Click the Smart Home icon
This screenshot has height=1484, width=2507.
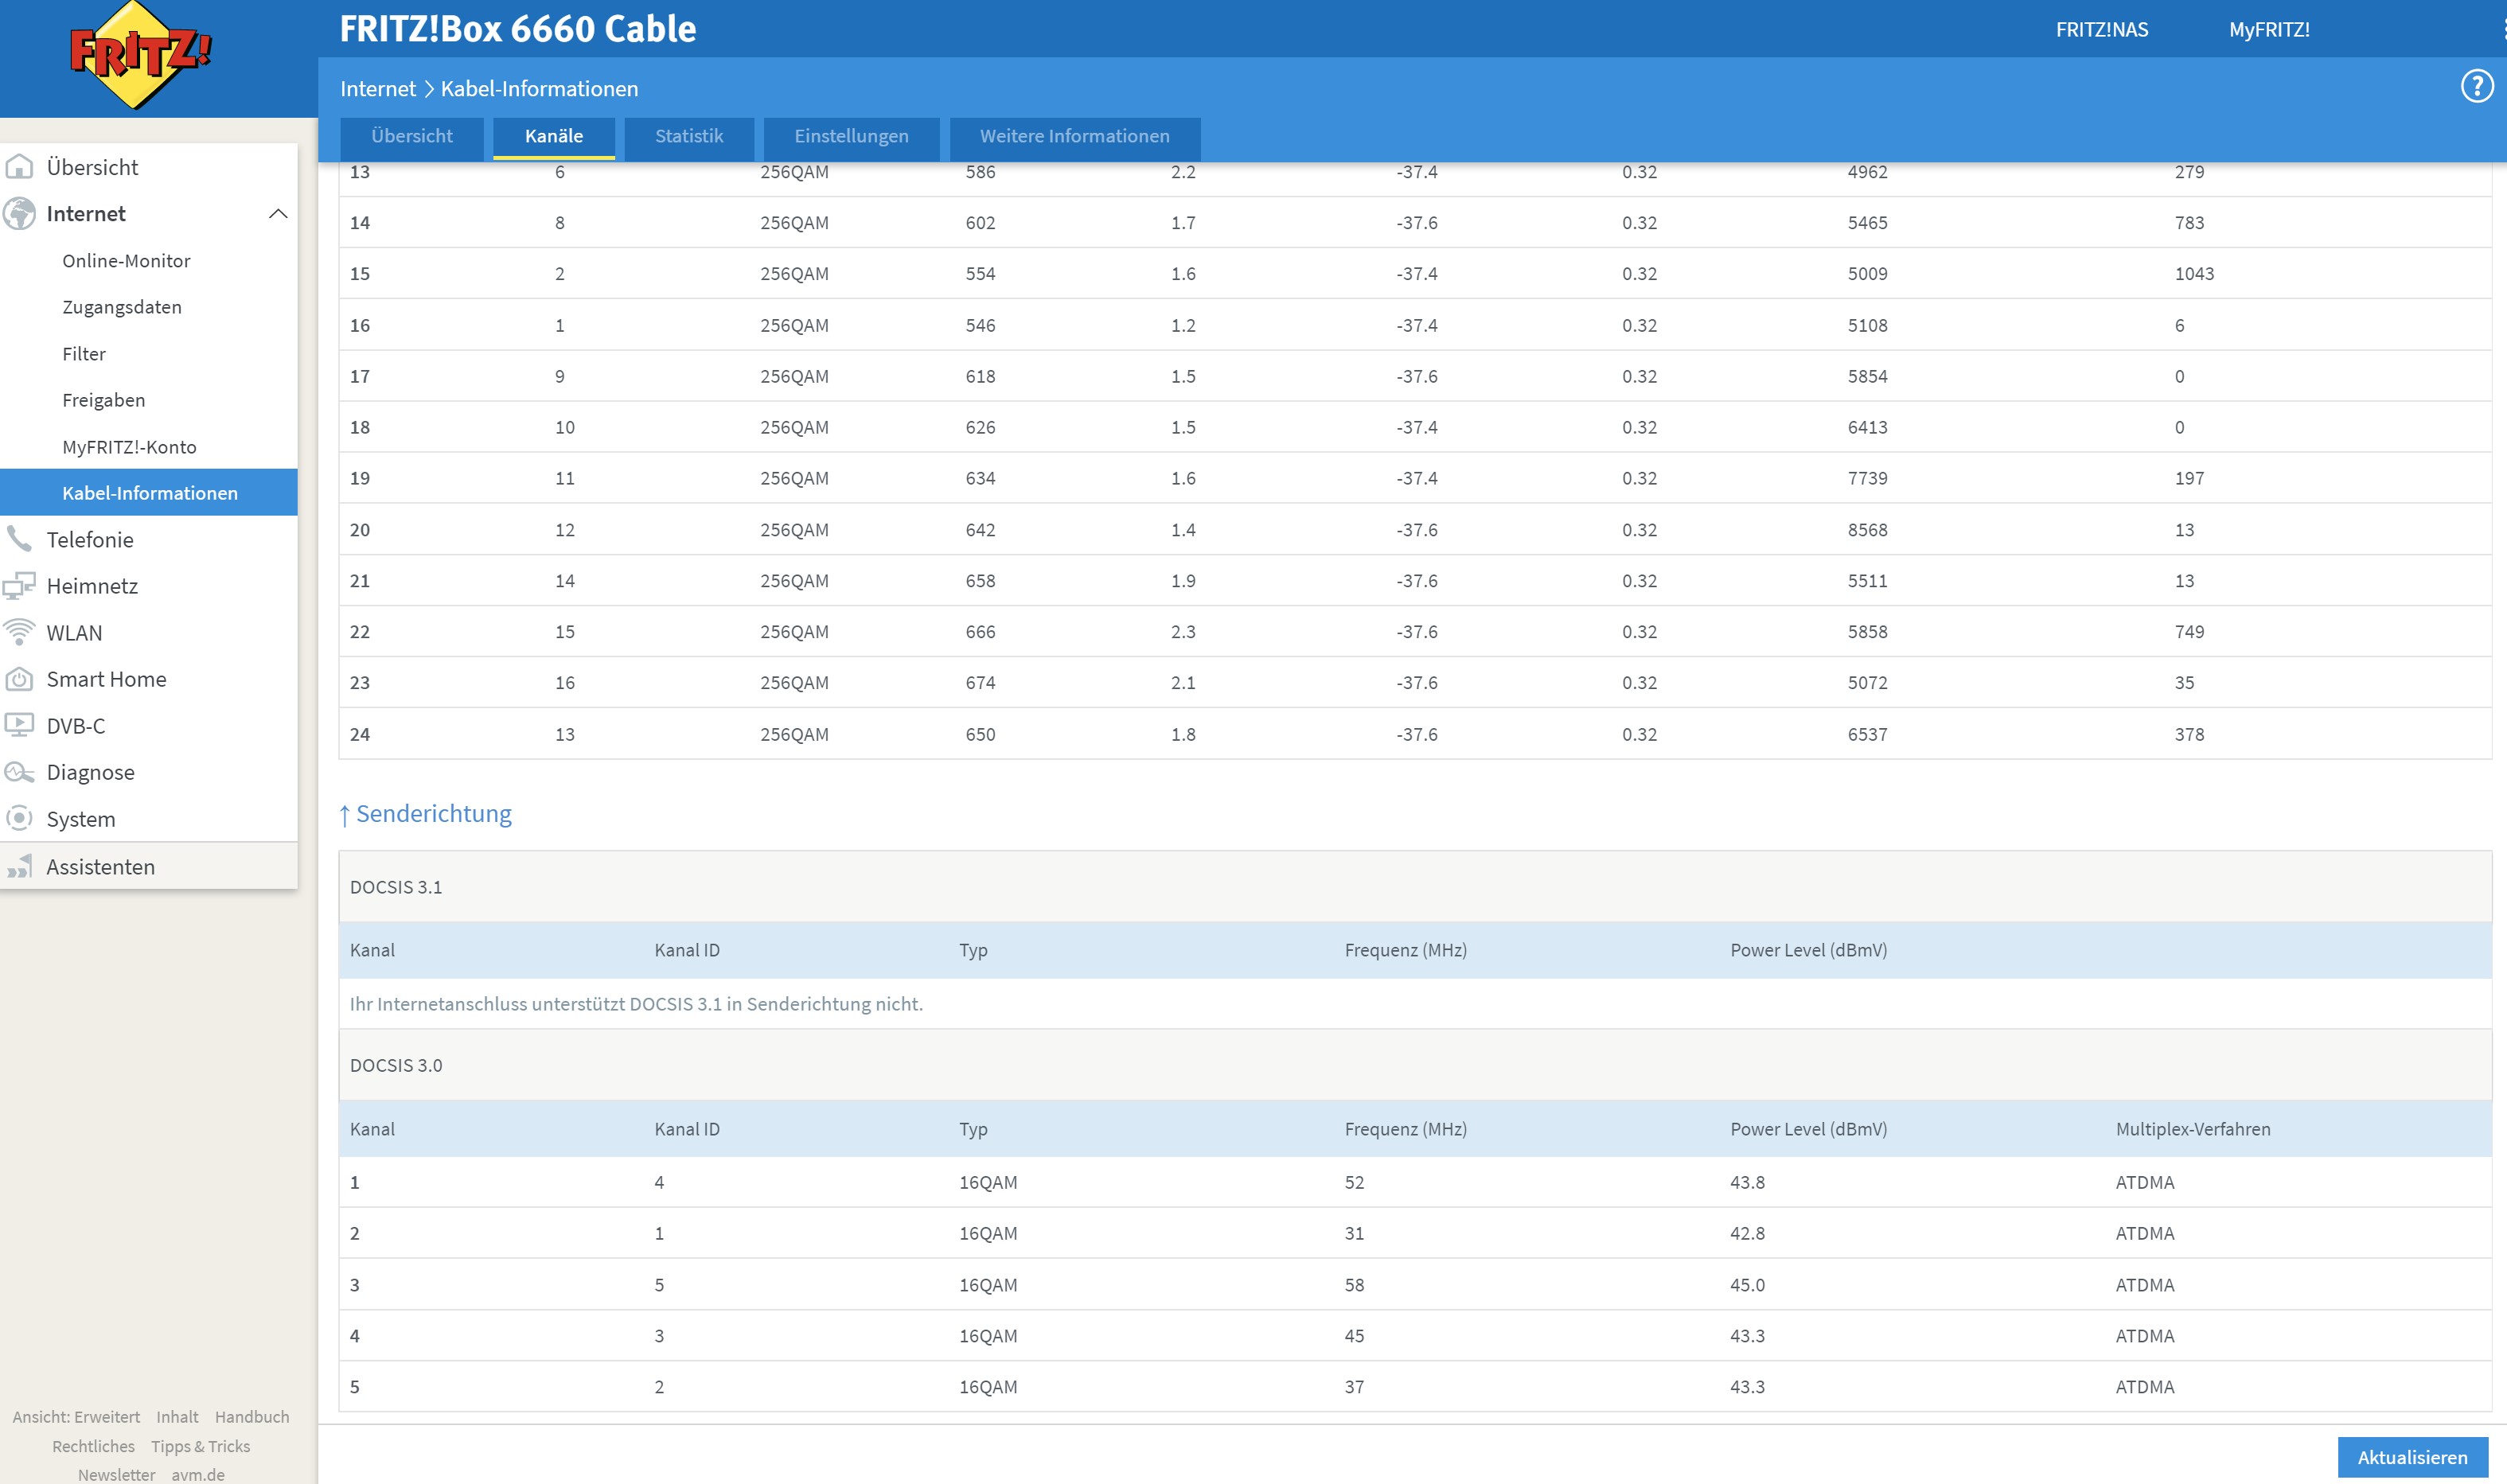(x=19, y=679)
